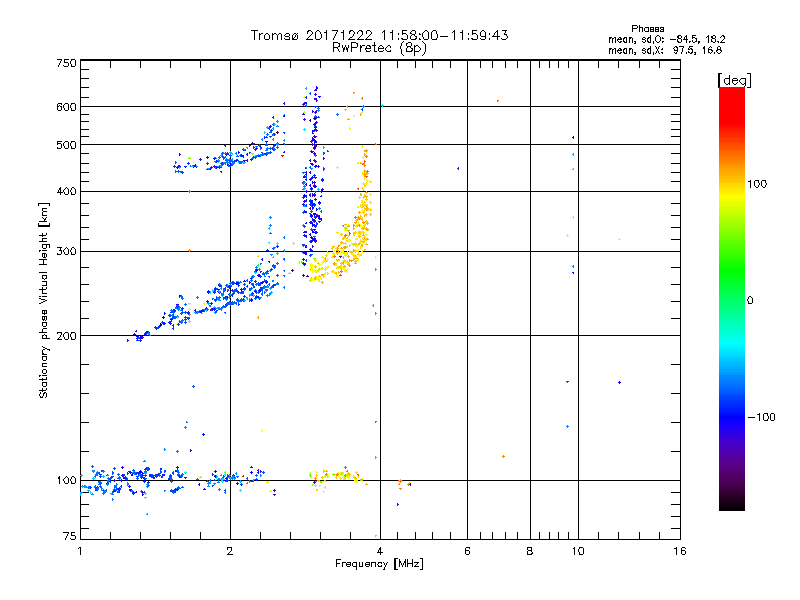This screenshot has width=800, height=600.
Task: Click the y-axis tick label '600'
Action: coord(66,107)
